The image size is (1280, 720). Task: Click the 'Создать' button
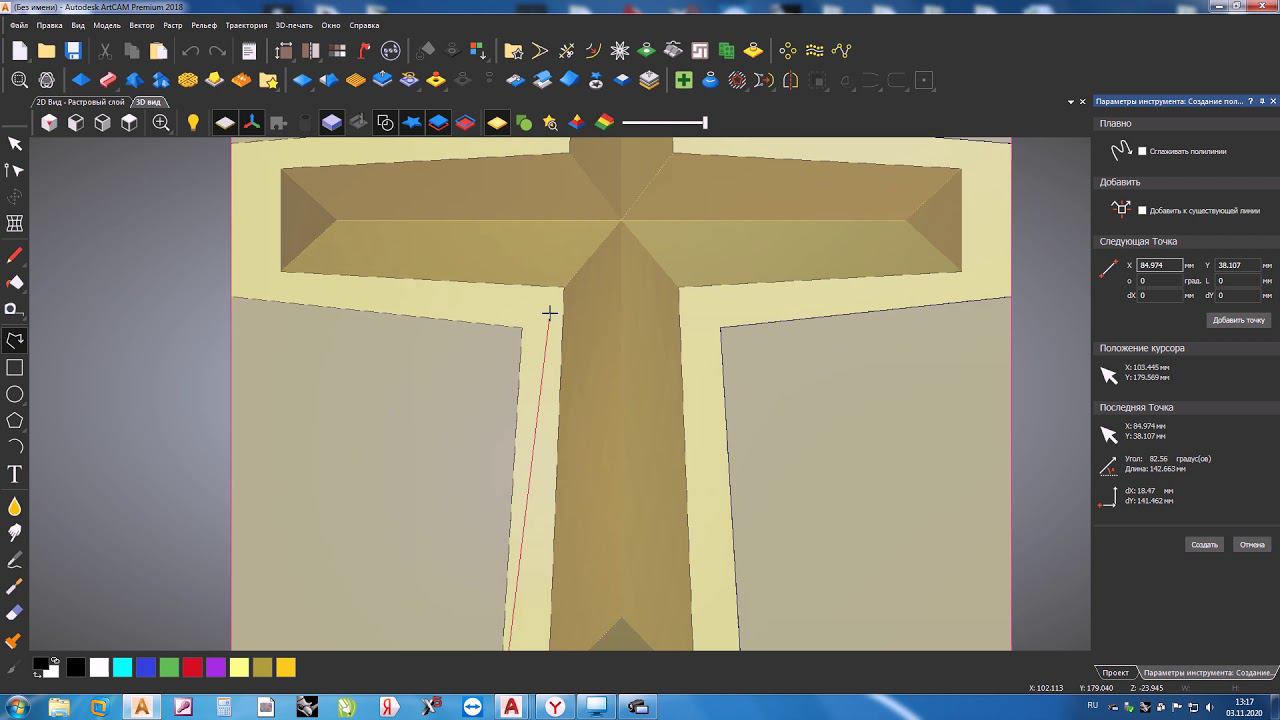click(x=1204, y=545)
